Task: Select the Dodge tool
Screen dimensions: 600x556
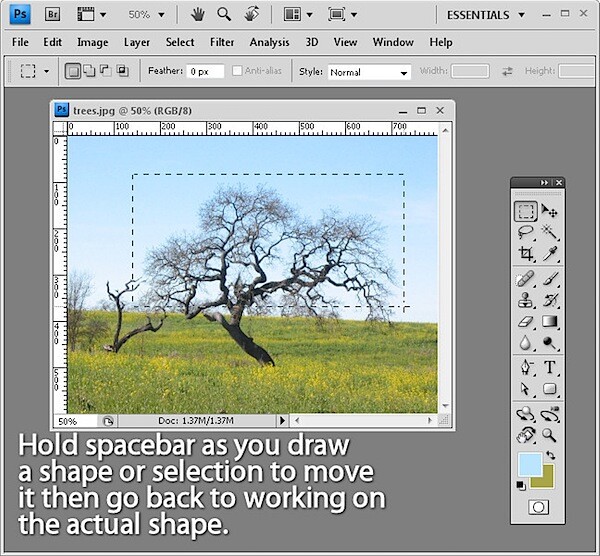Action: point(549,342)
